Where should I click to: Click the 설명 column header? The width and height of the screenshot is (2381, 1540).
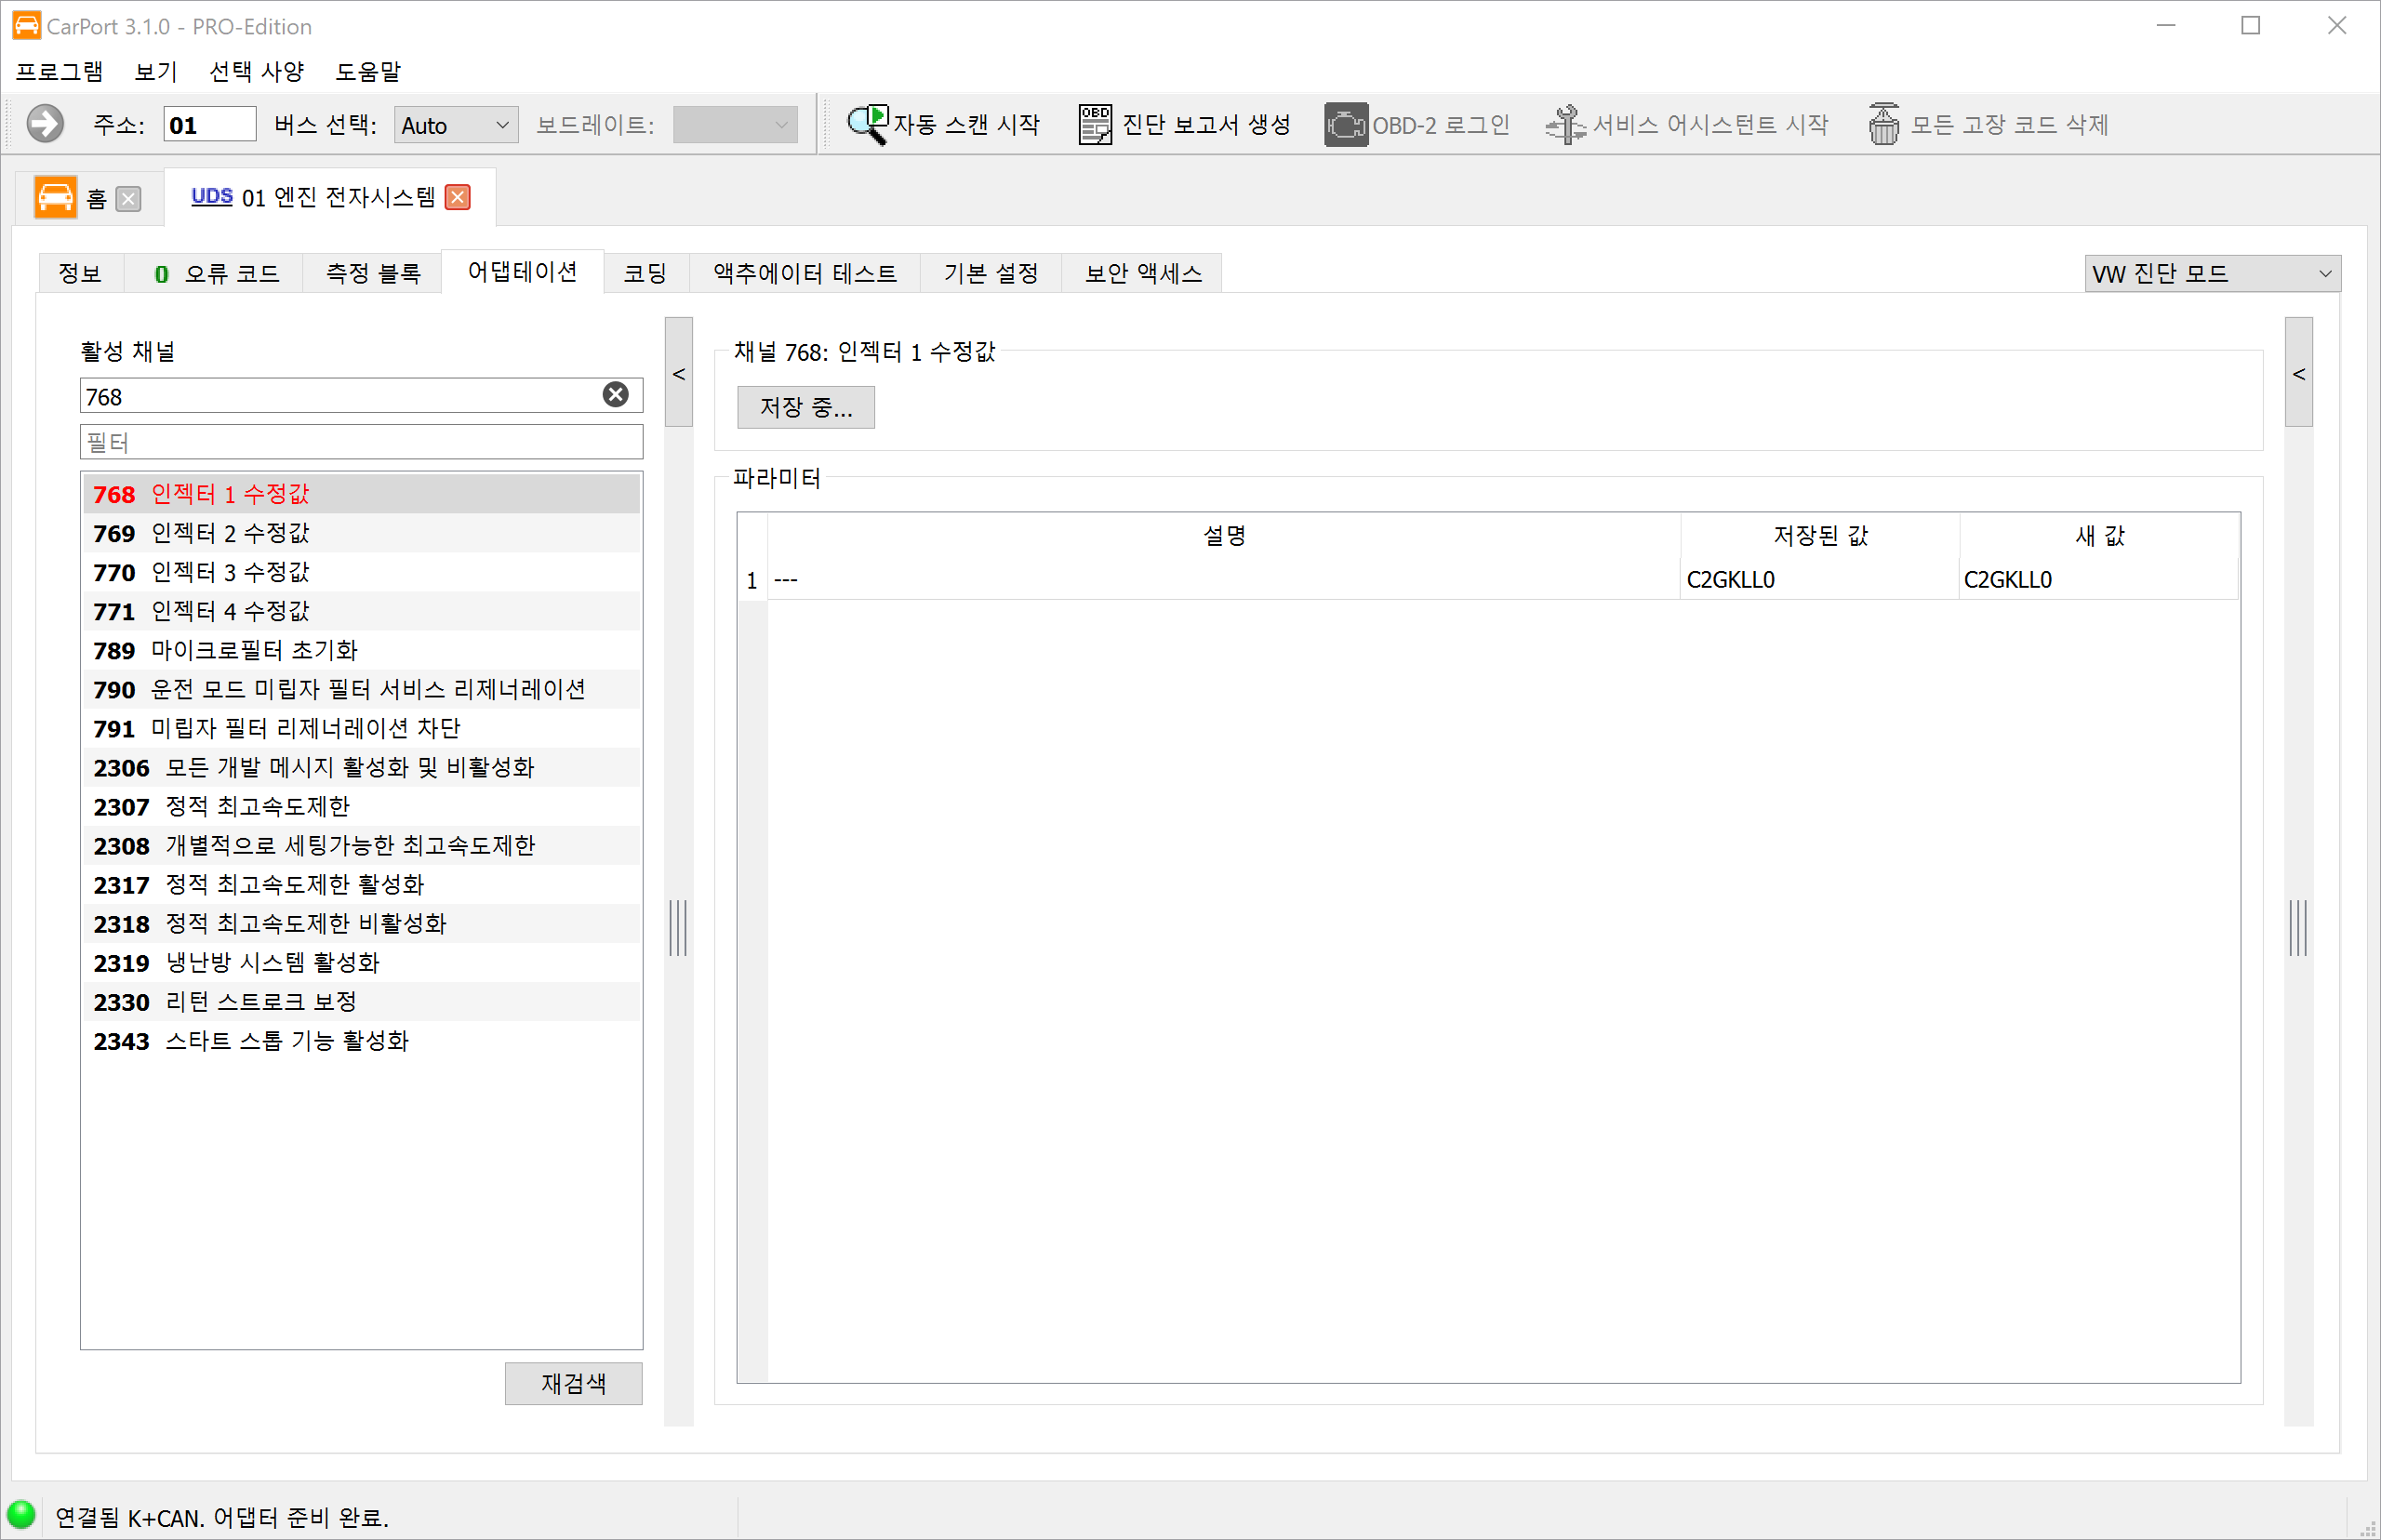coord(1224,536)
